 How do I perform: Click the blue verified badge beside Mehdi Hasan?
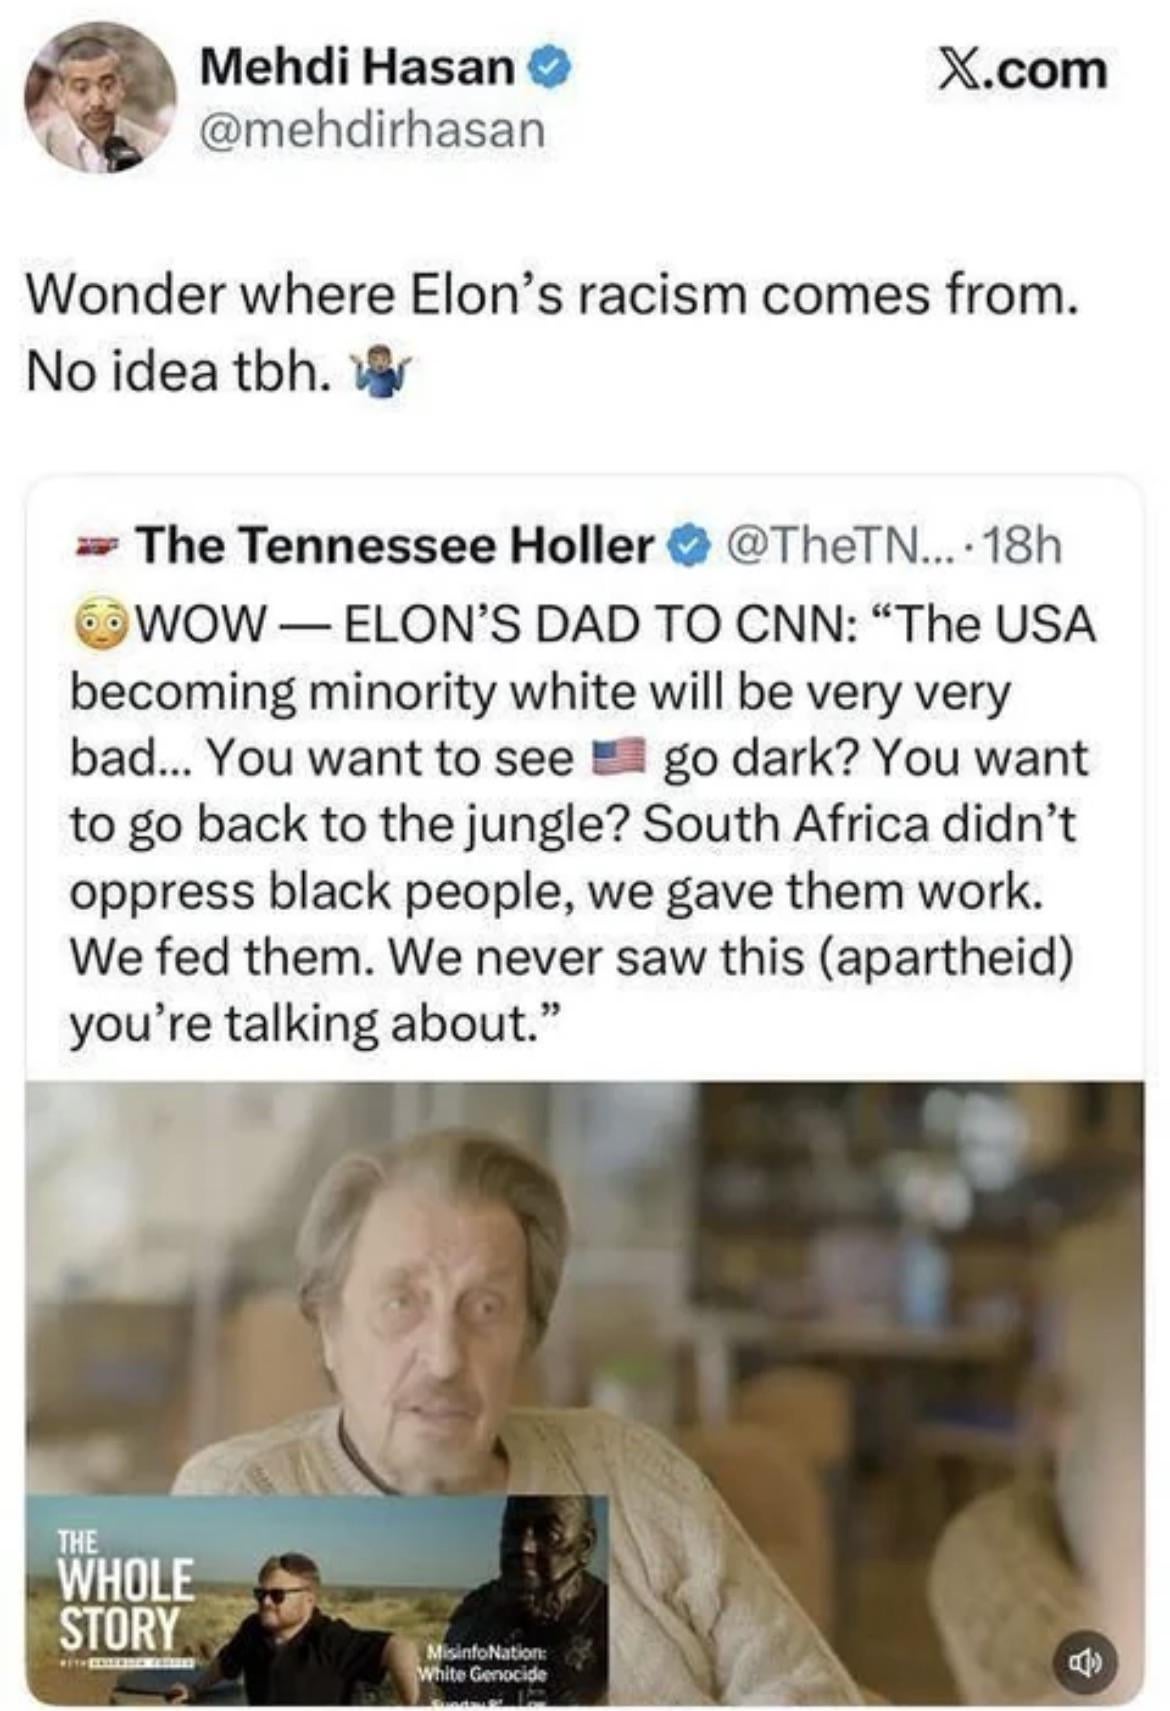click(554, 69)
